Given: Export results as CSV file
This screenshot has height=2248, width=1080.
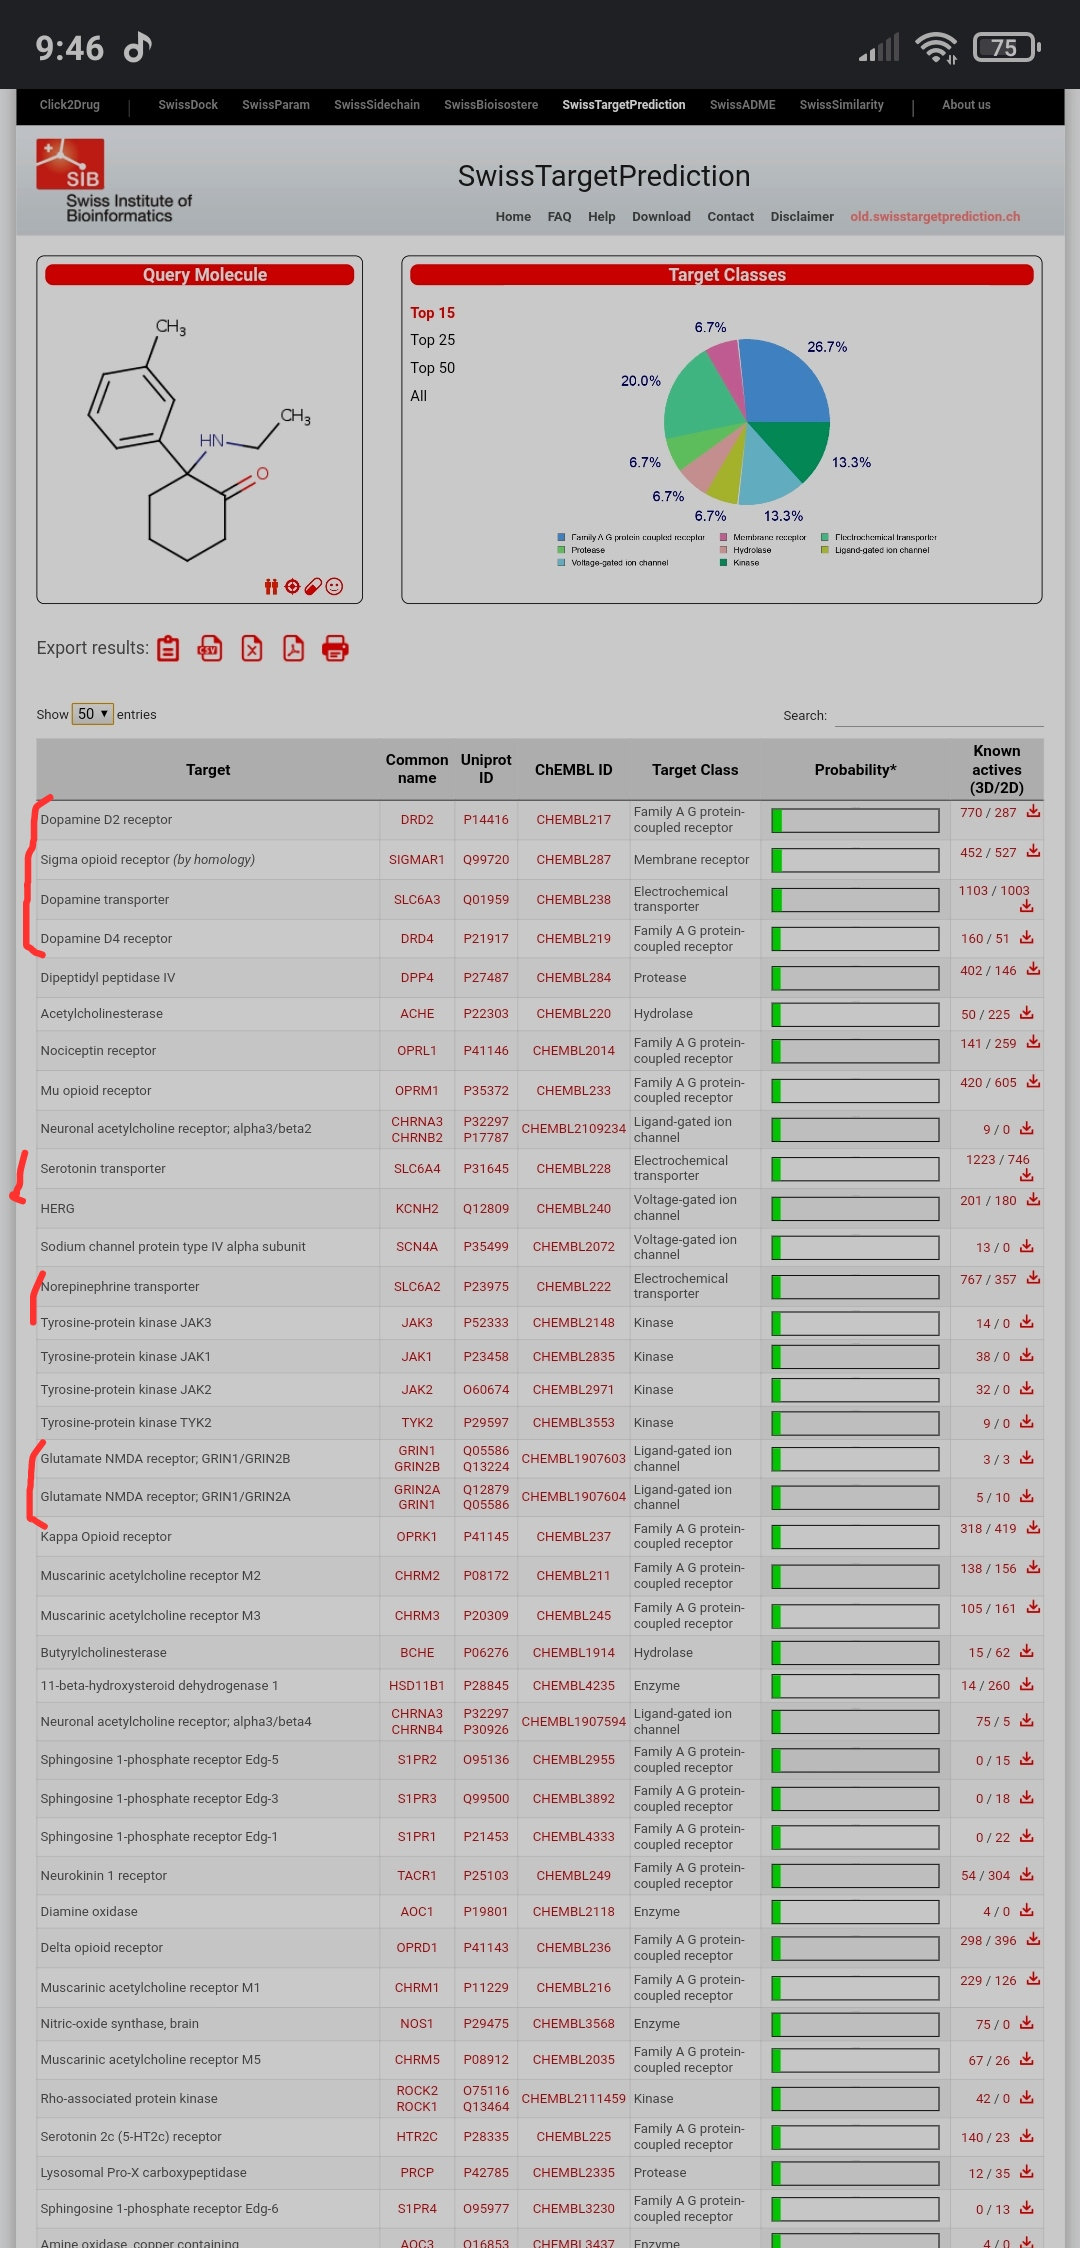Looking at the screenshot, I should point(210,649).
